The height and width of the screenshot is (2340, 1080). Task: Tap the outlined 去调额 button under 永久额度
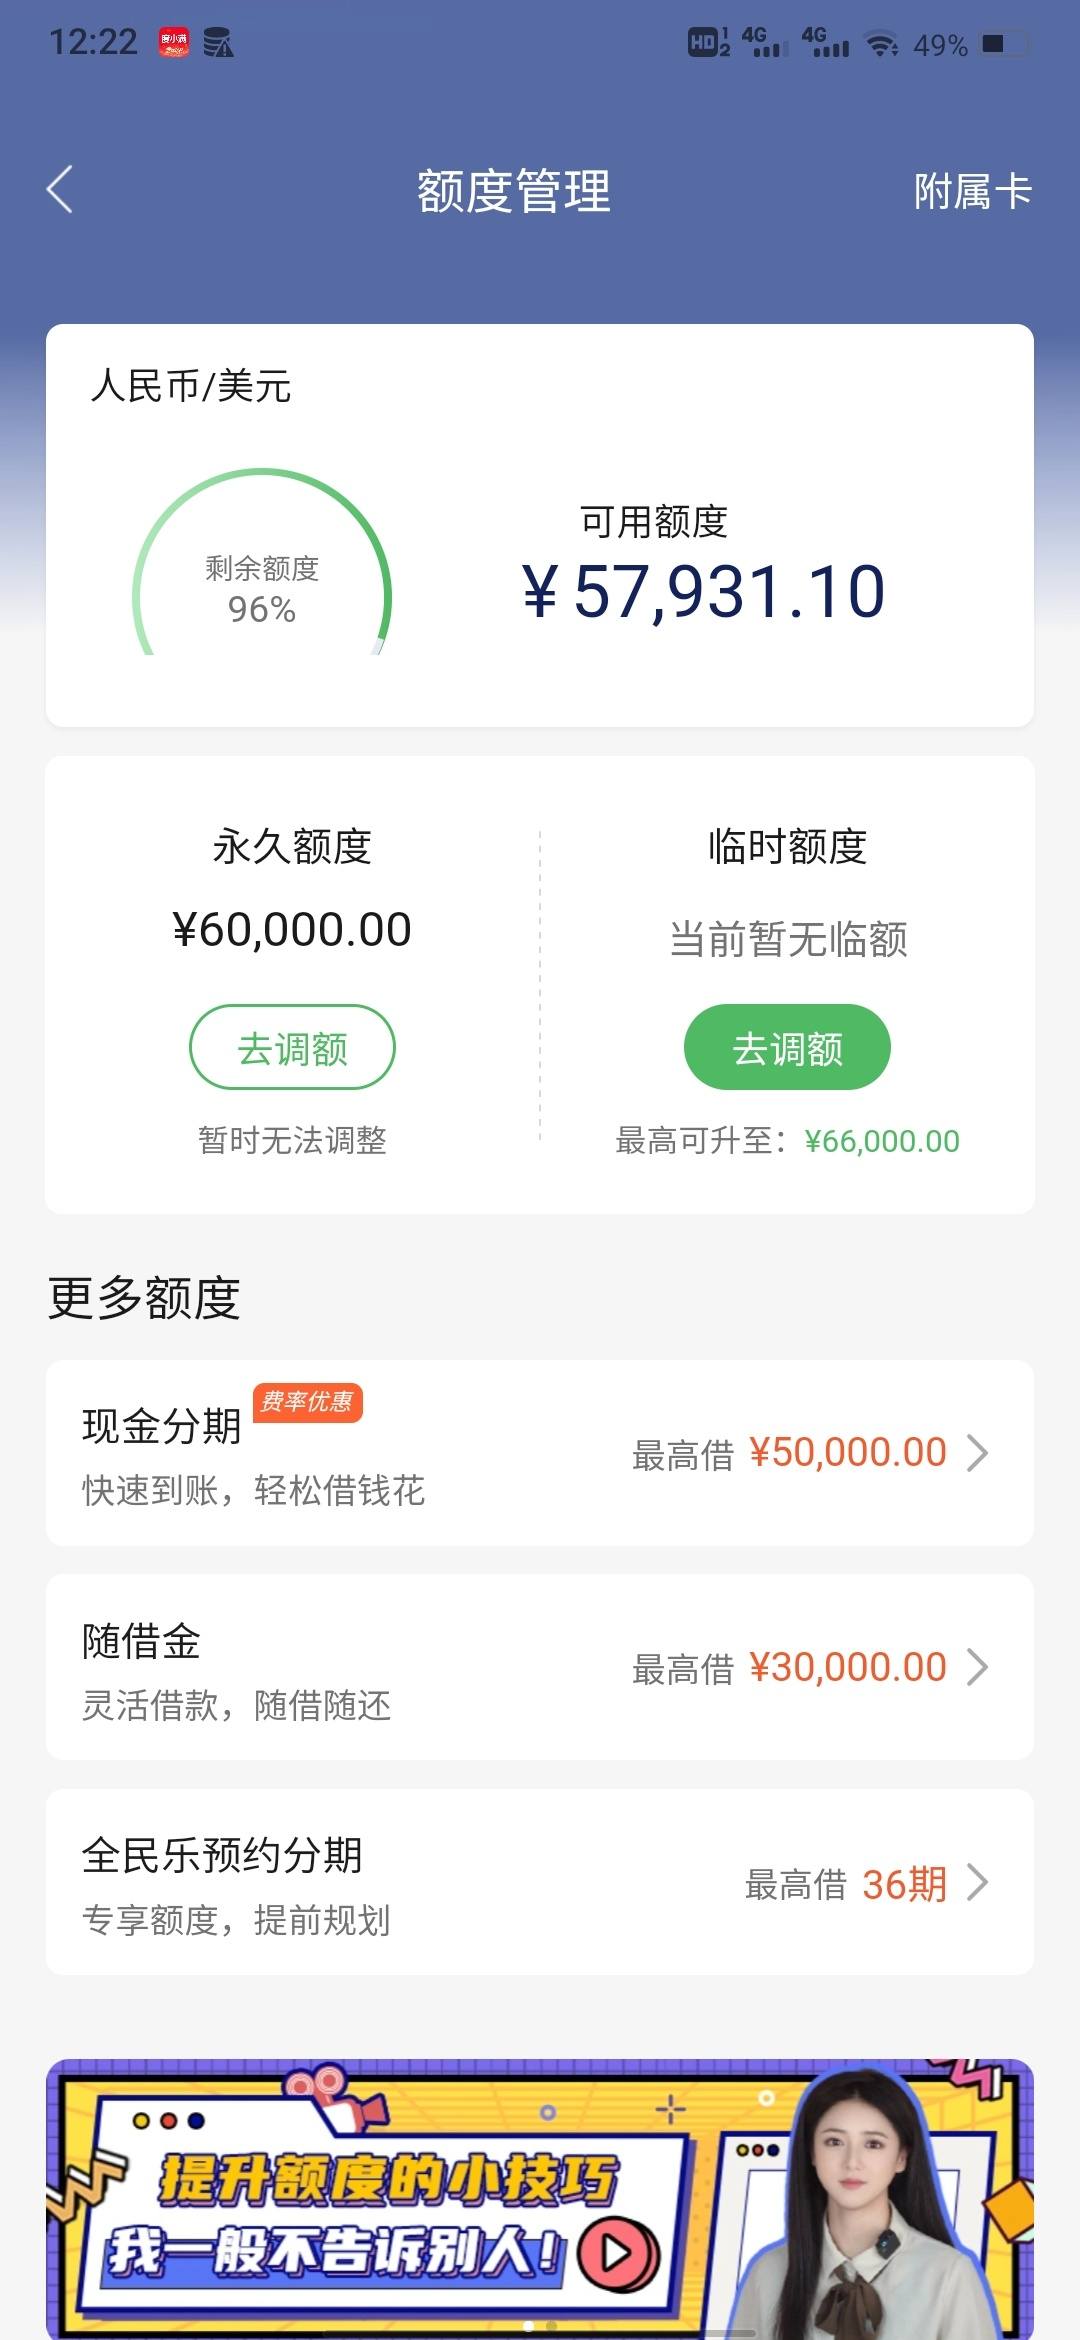(292, 1047)
